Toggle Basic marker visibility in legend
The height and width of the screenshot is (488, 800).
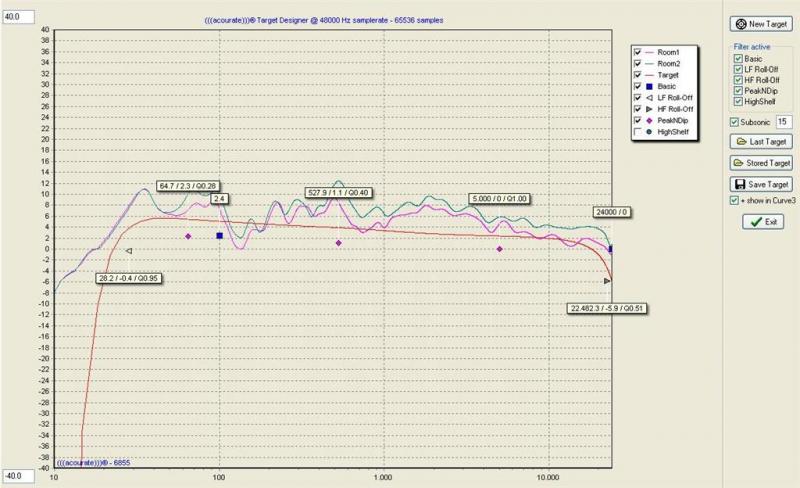click(x=637, y=86)
